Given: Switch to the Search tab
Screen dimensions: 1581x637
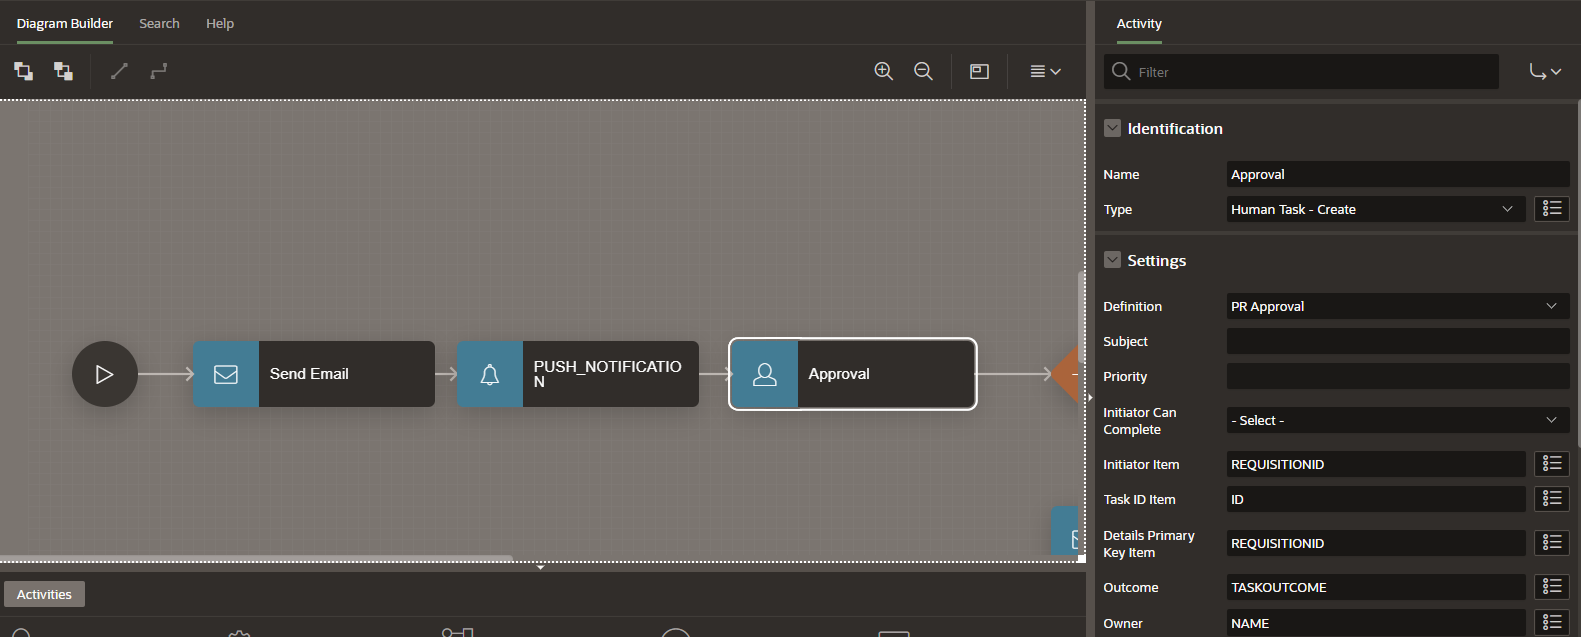Looking at the screenshot, I should click(159, 23).
